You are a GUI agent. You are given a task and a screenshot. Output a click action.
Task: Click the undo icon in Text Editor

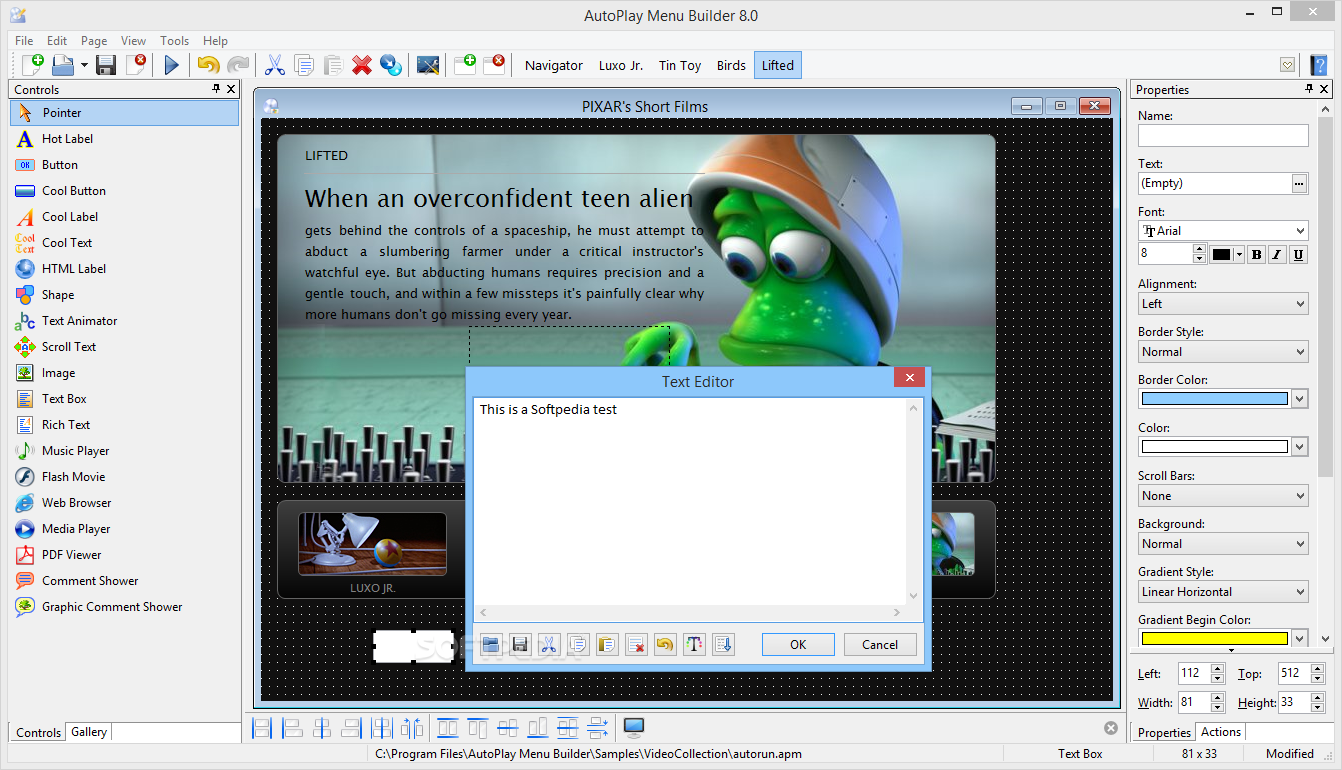[x=665, y=645]
